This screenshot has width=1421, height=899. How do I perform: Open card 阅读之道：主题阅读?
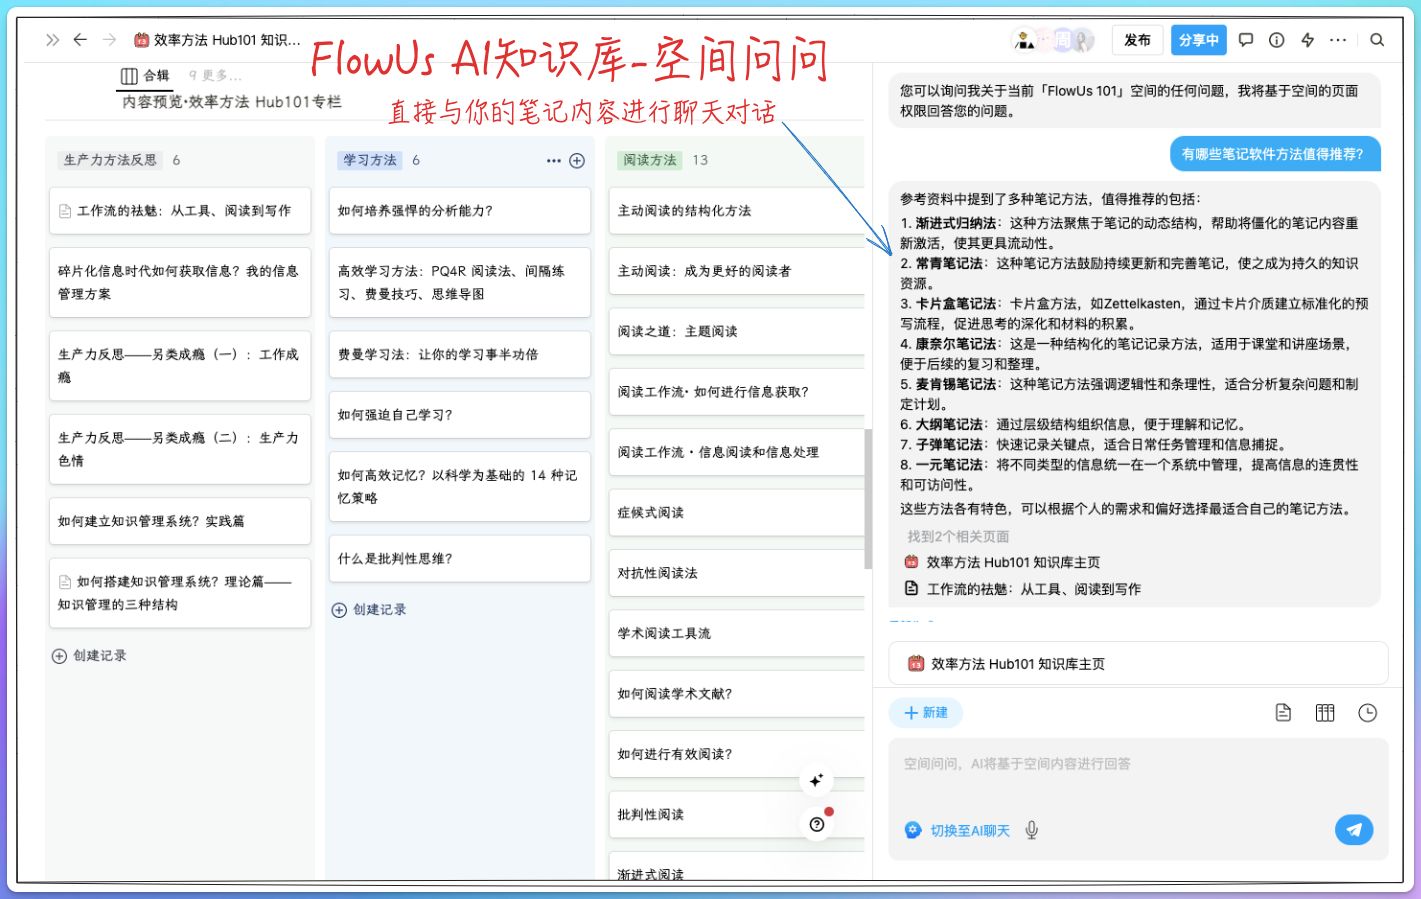tap(737, 331)
